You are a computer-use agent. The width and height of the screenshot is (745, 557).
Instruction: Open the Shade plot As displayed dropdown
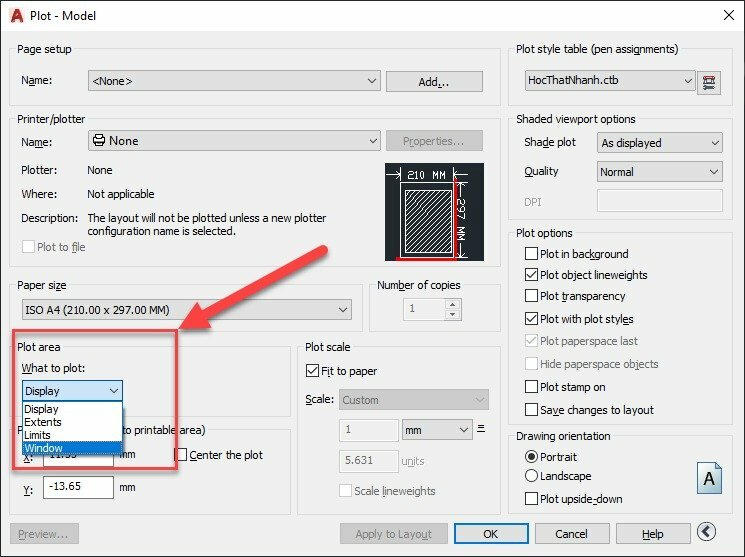(659, 143)
